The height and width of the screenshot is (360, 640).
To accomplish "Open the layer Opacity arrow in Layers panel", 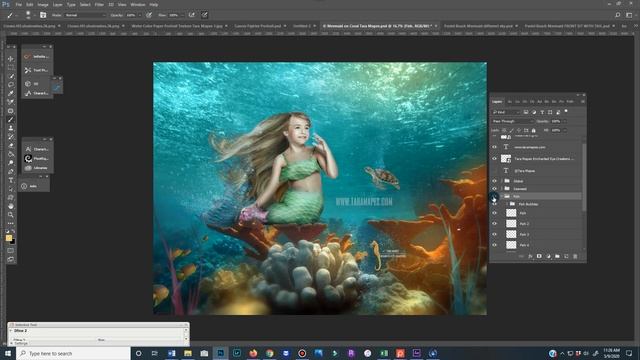I will coord(565,121).
